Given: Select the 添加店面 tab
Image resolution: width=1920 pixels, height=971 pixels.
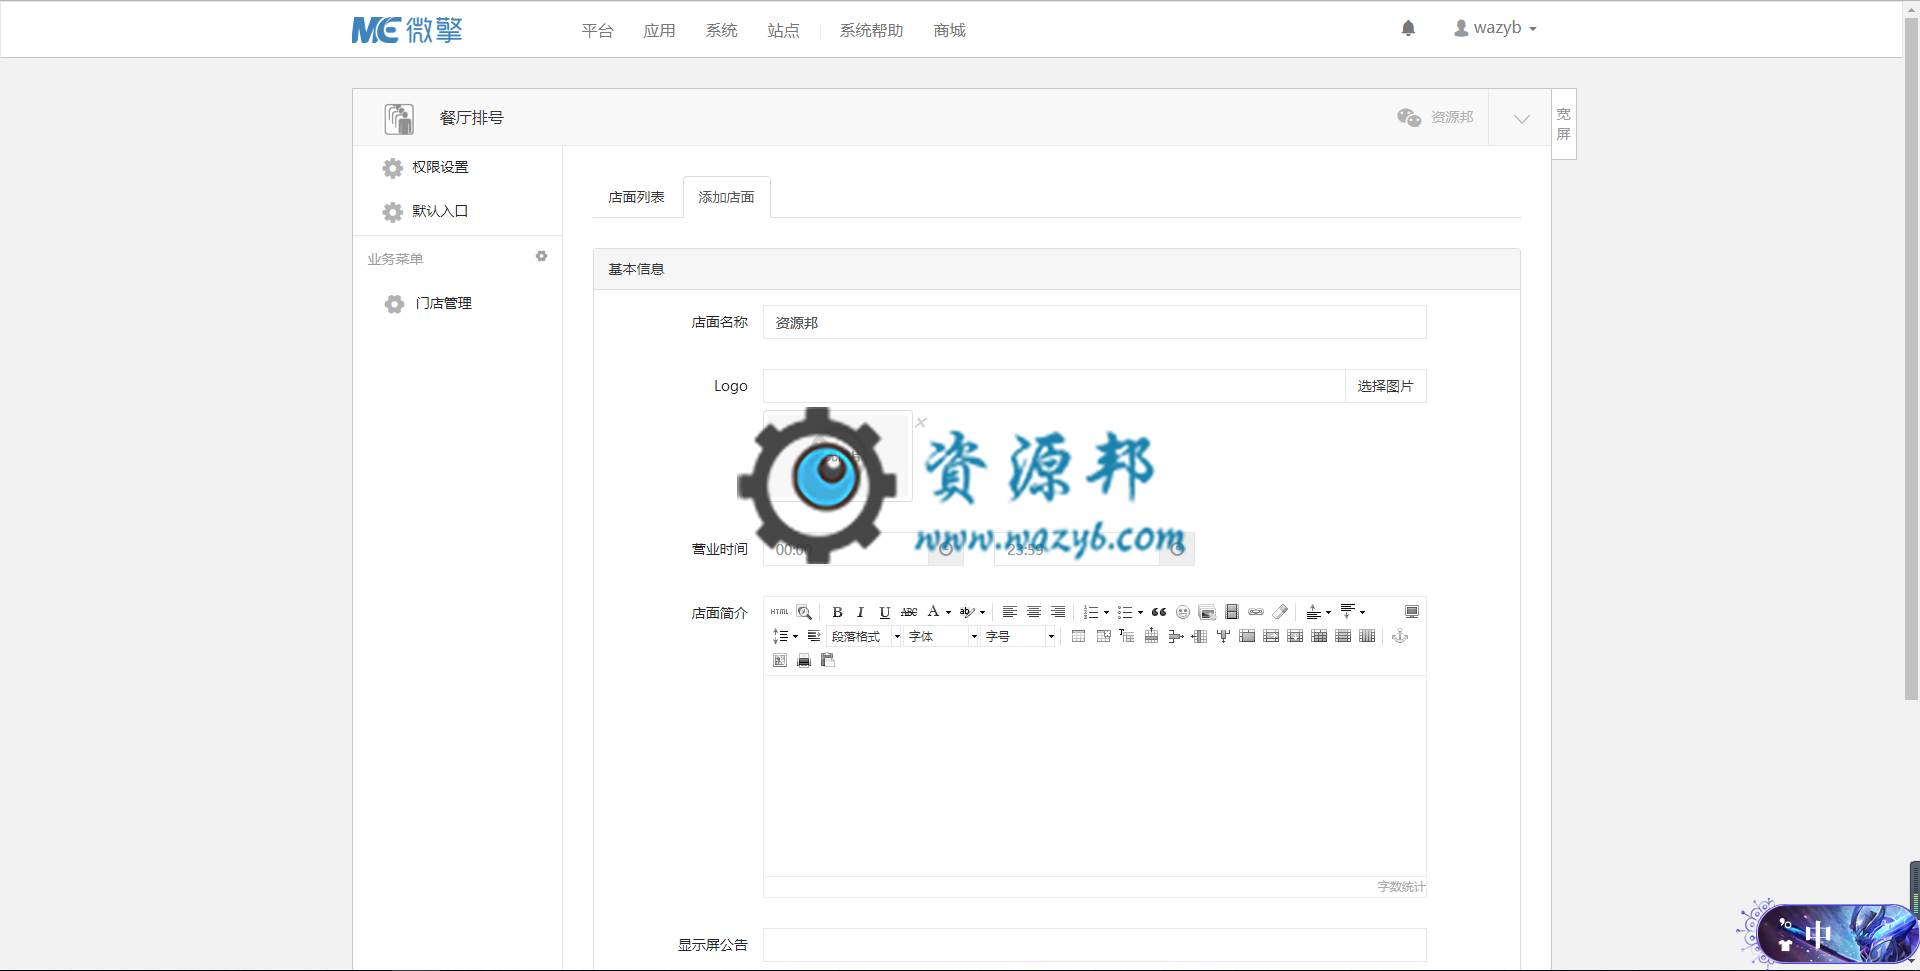Looking at the screenshot, I should [x=726, y=197].
